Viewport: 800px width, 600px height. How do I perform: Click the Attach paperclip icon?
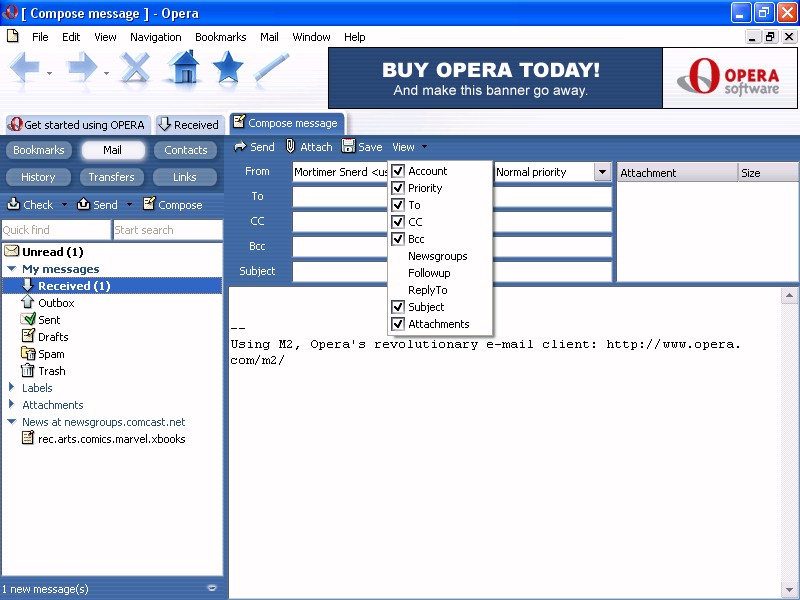(x=291, y=147)
